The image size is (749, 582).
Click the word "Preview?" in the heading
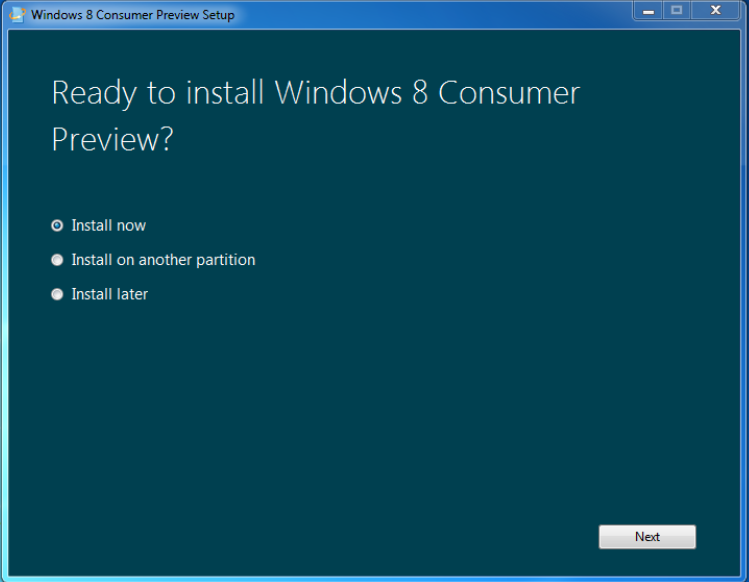(x=112, y=139)
